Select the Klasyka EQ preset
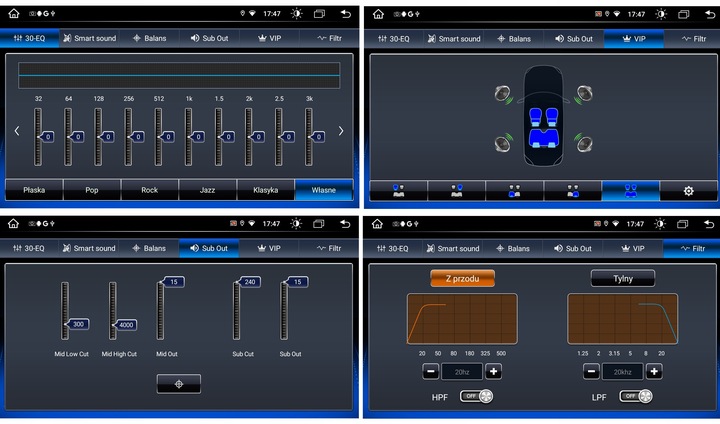Image resolution: width=720 pixels, height=424 pixels. click(x=265, y=190)
